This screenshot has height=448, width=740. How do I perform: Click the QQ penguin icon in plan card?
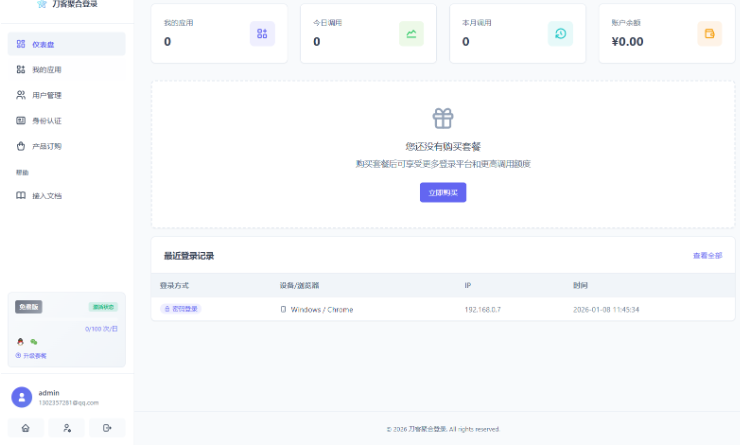pos(20,342)
